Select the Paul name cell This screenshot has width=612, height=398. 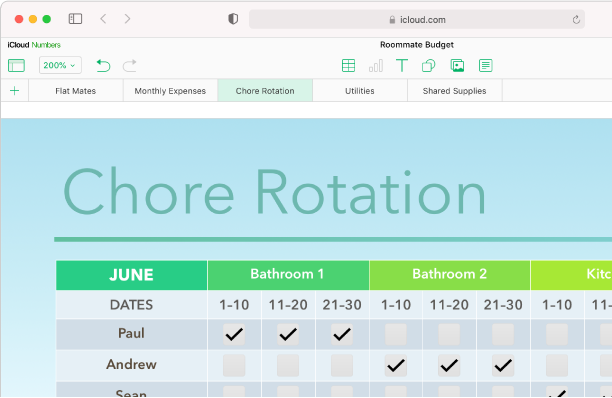point(132,334)
